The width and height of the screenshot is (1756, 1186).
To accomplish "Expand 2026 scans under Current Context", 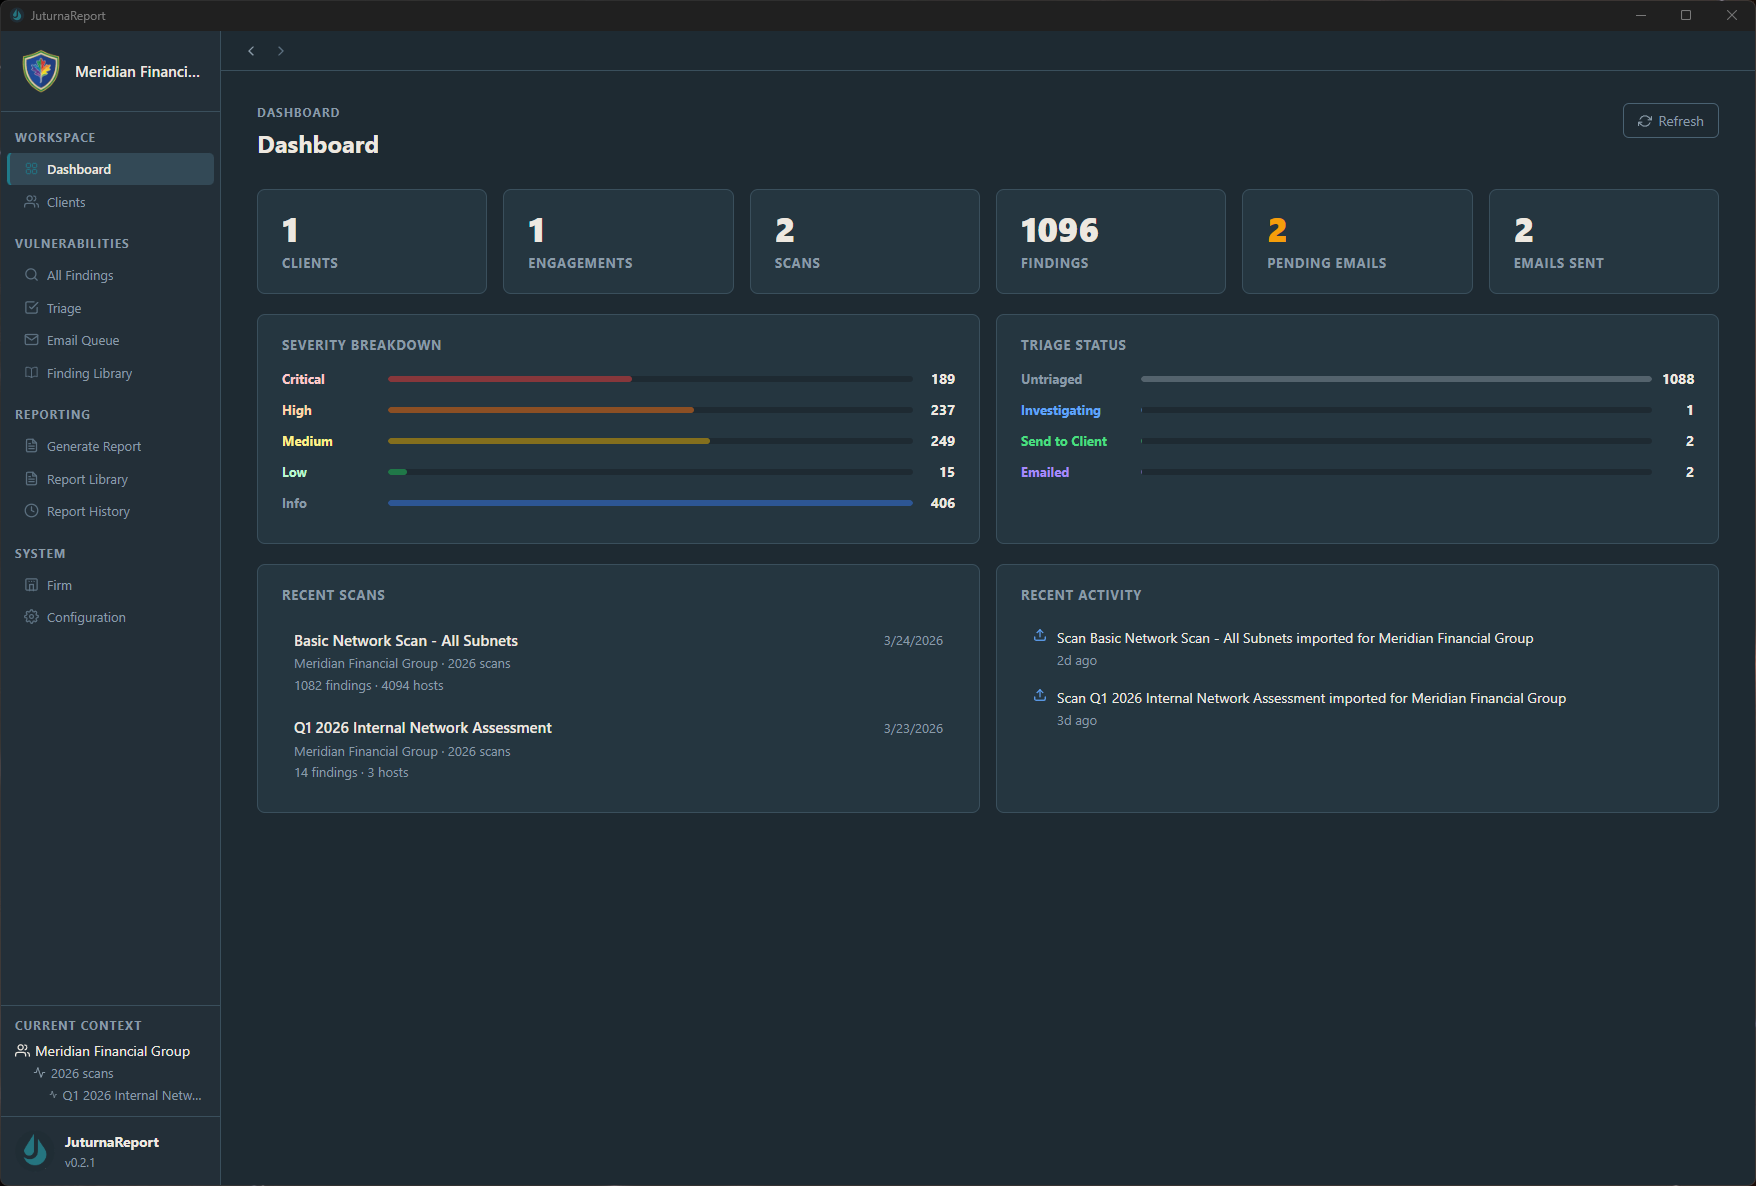I will [82, 1073].
